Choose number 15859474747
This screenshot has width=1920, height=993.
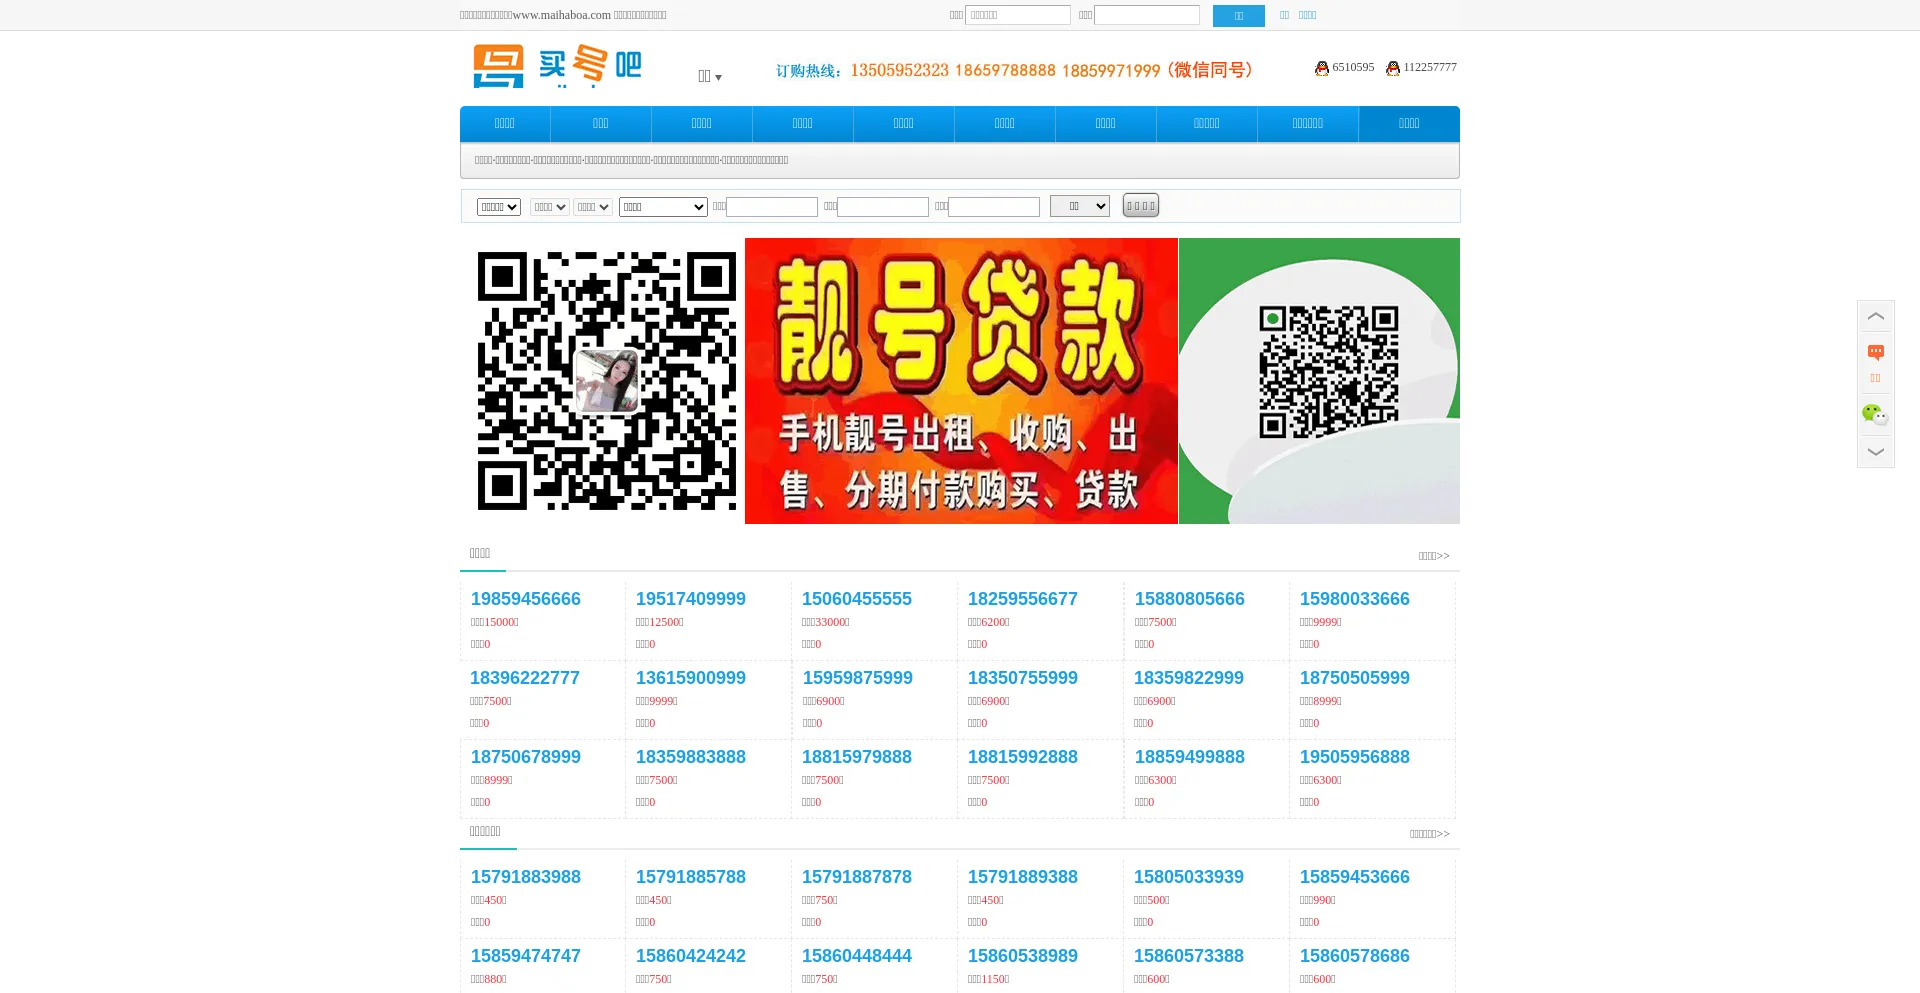tap(526, 956)
